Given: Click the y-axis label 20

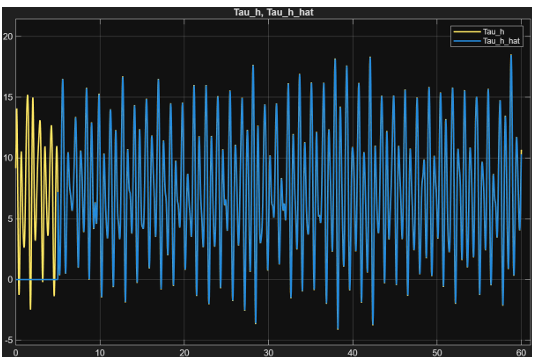Looking at the screenshot, I should click(8, 36).
